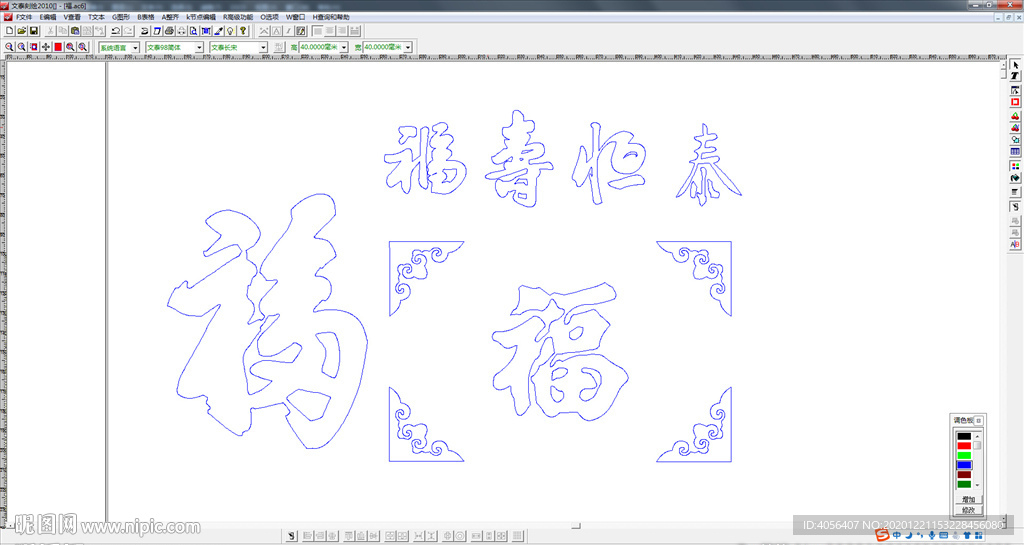The image size is (1024, 545).
Task: Click the 修改 button in the palette
Action: [968, 510]
